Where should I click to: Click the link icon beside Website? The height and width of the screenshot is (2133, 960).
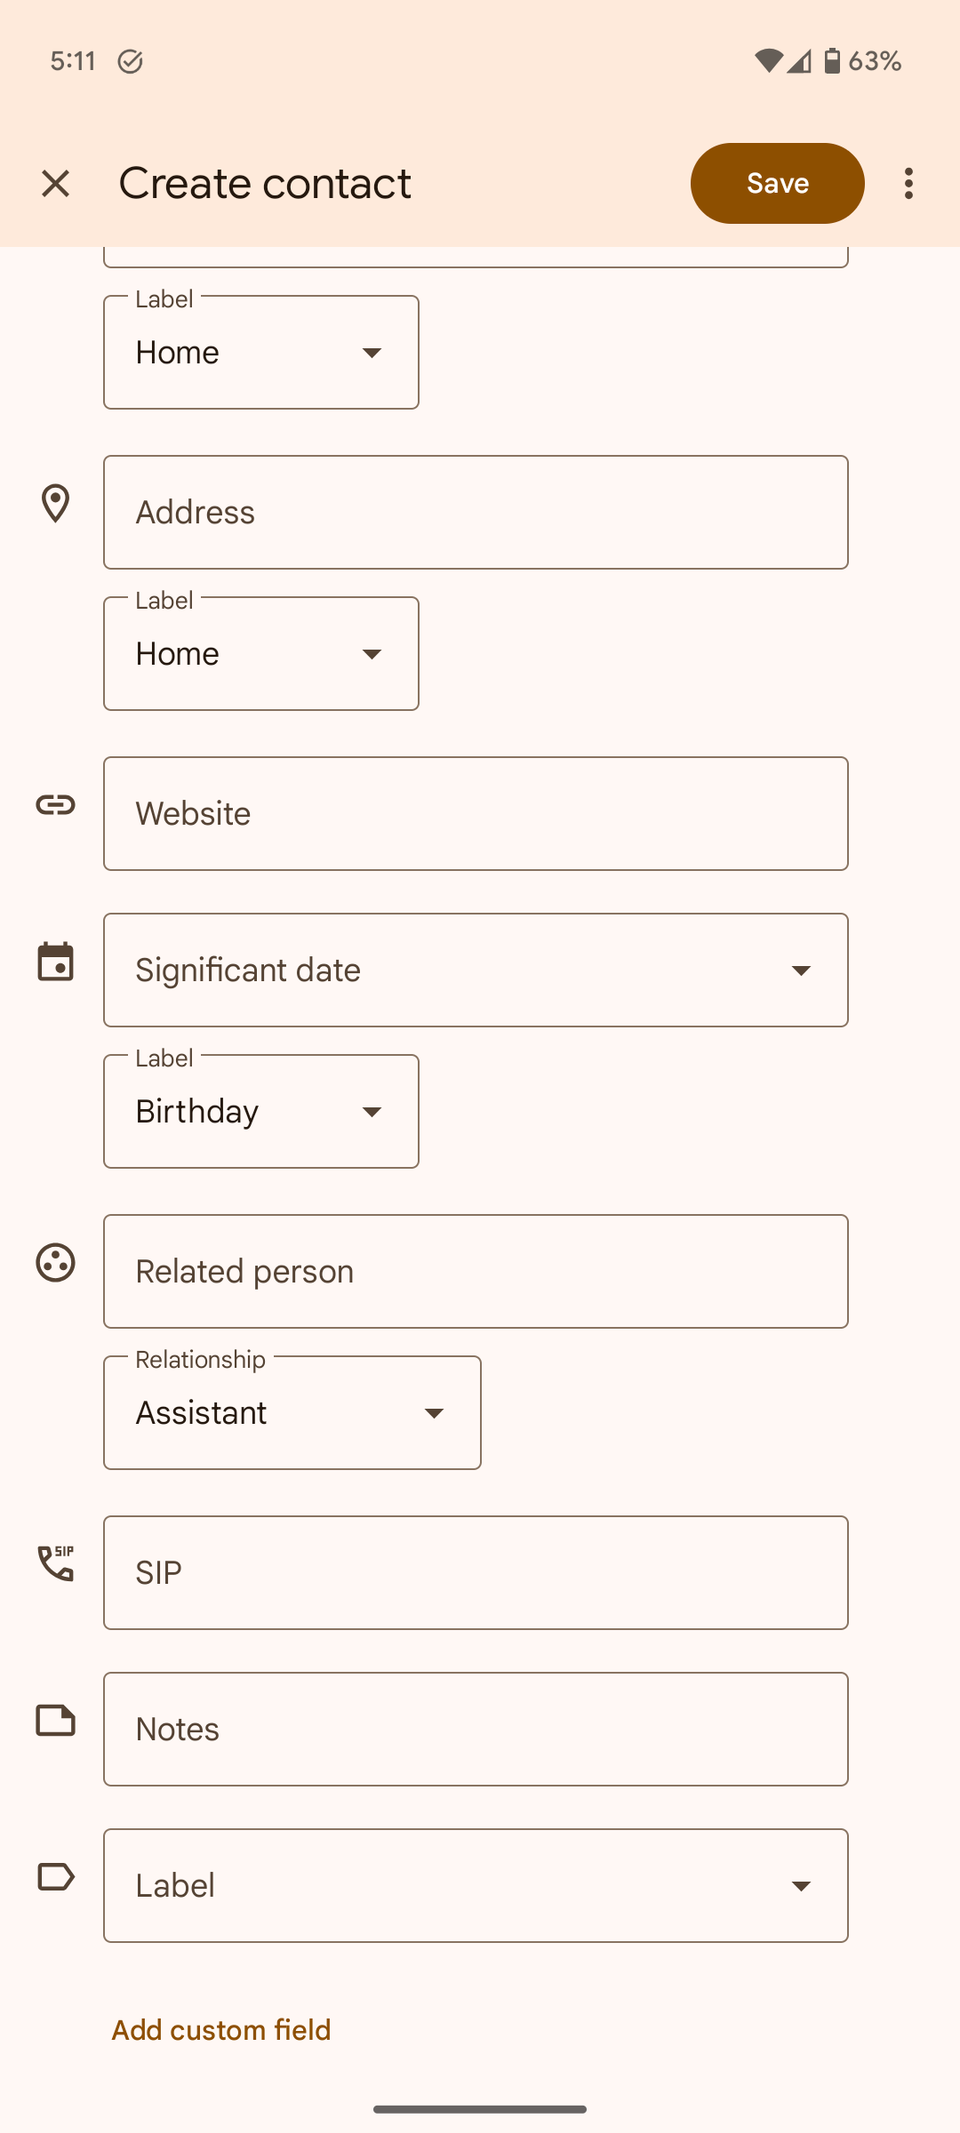55,804
